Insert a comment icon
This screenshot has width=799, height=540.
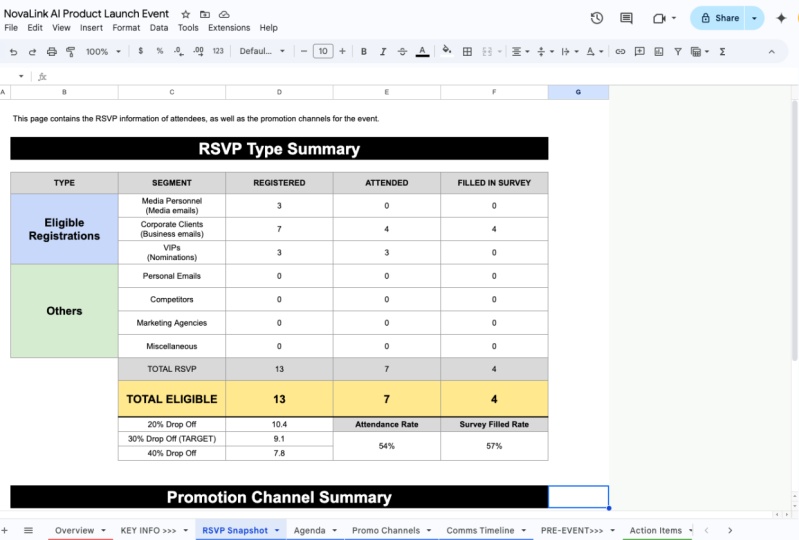pos(639,51)
